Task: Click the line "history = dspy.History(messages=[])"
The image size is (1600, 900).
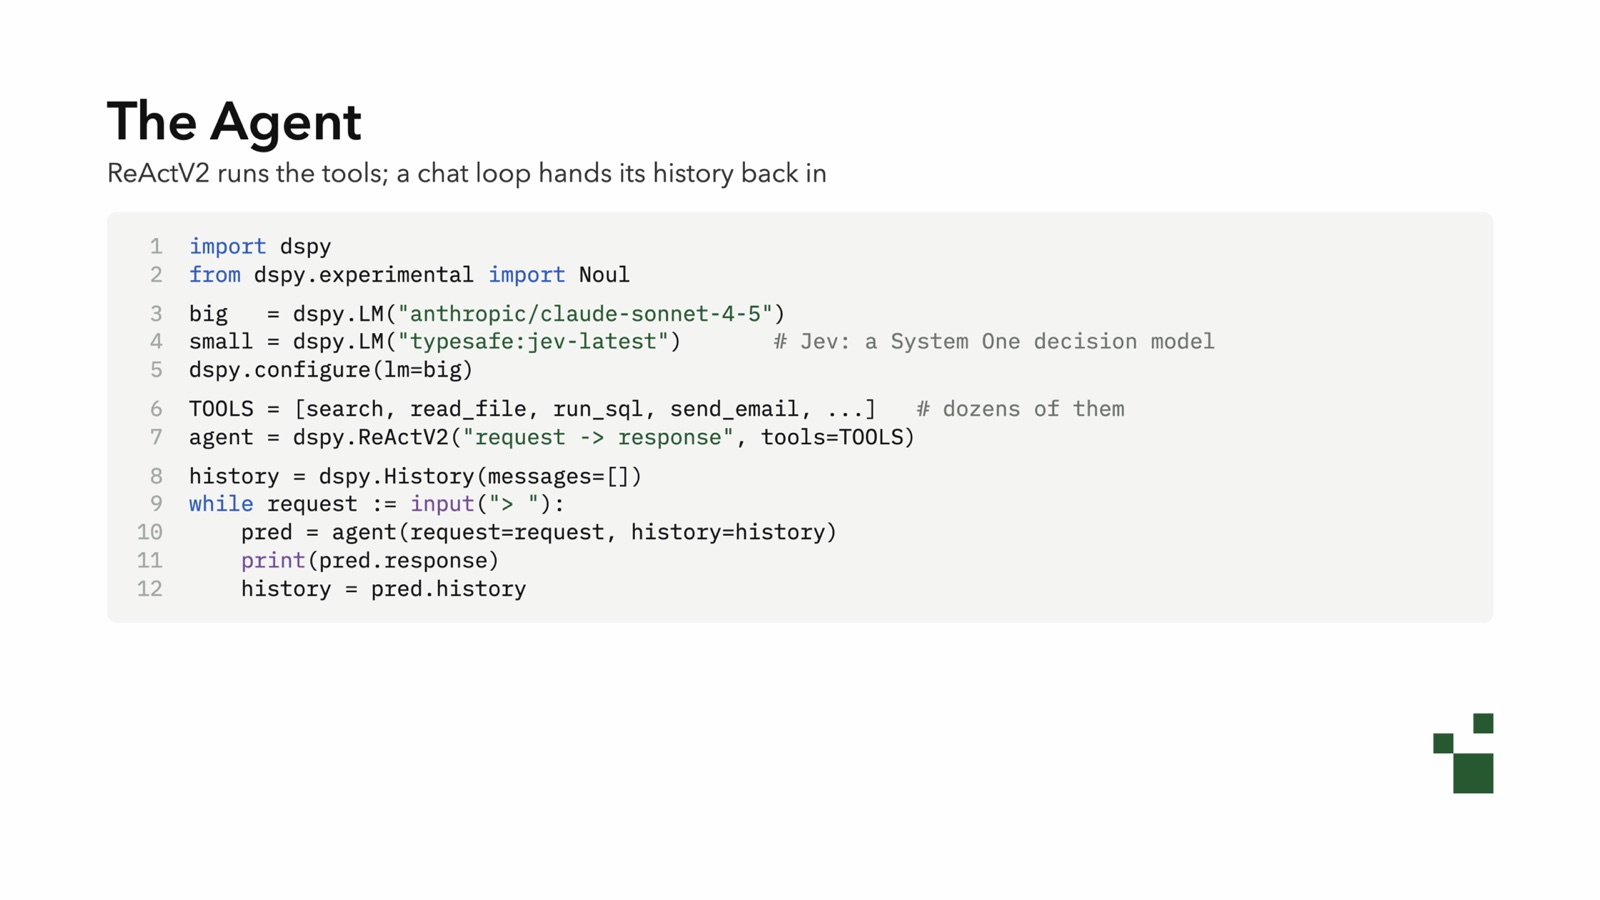Action: pos(415,477)
